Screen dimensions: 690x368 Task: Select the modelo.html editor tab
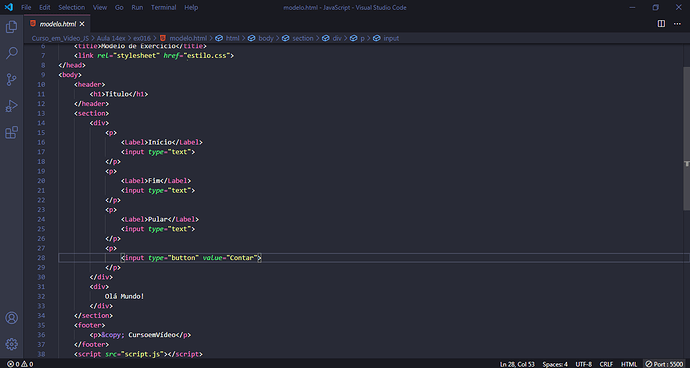[57, 24]
